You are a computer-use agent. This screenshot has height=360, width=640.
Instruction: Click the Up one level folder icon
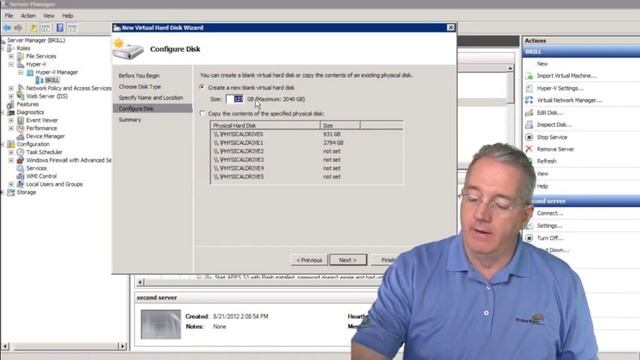coord(34,28)
